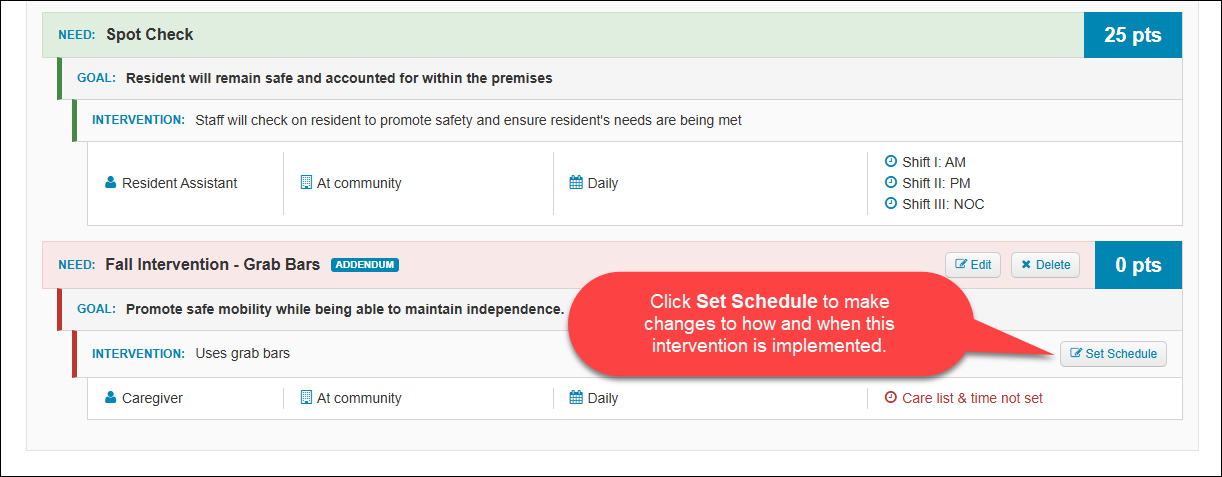Click building icon in Spot Check row
Image resolution: width=1222 pixels, height=477 pixels.
[x=307, y=183]
